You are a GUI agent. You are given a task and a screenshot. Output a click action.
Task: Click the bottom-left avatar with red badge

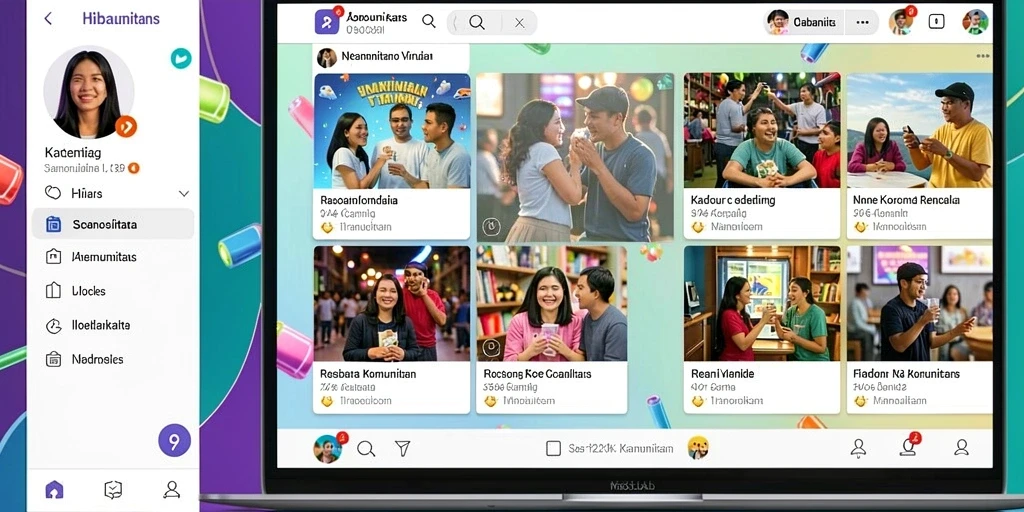click(328, 448)
